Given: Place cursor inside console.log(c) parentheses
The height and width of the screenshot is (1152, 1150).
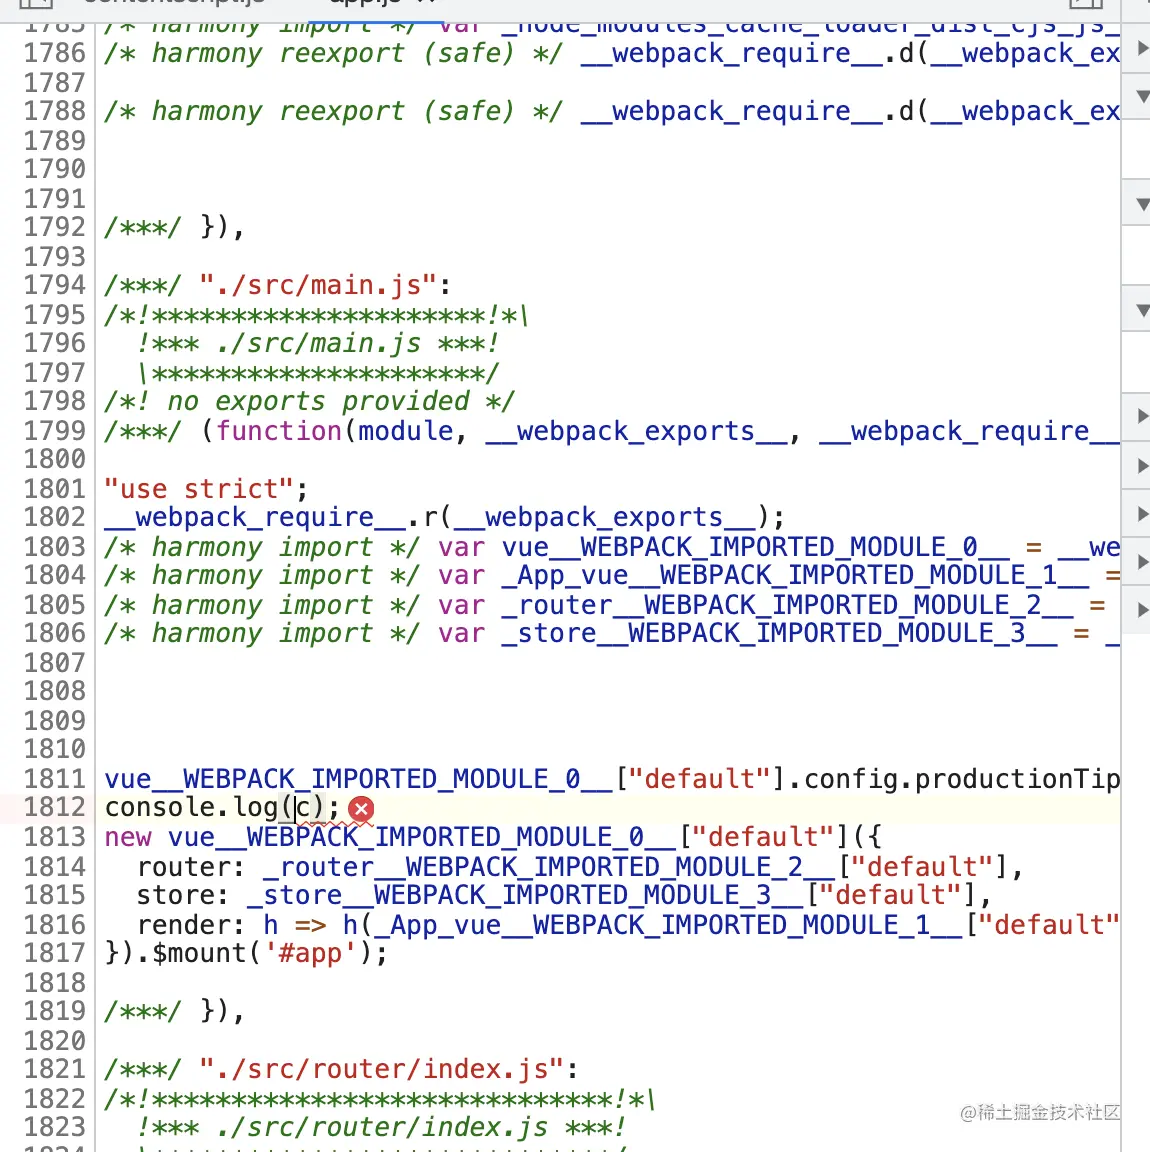Looking at the screenshot, I should 303,807.
